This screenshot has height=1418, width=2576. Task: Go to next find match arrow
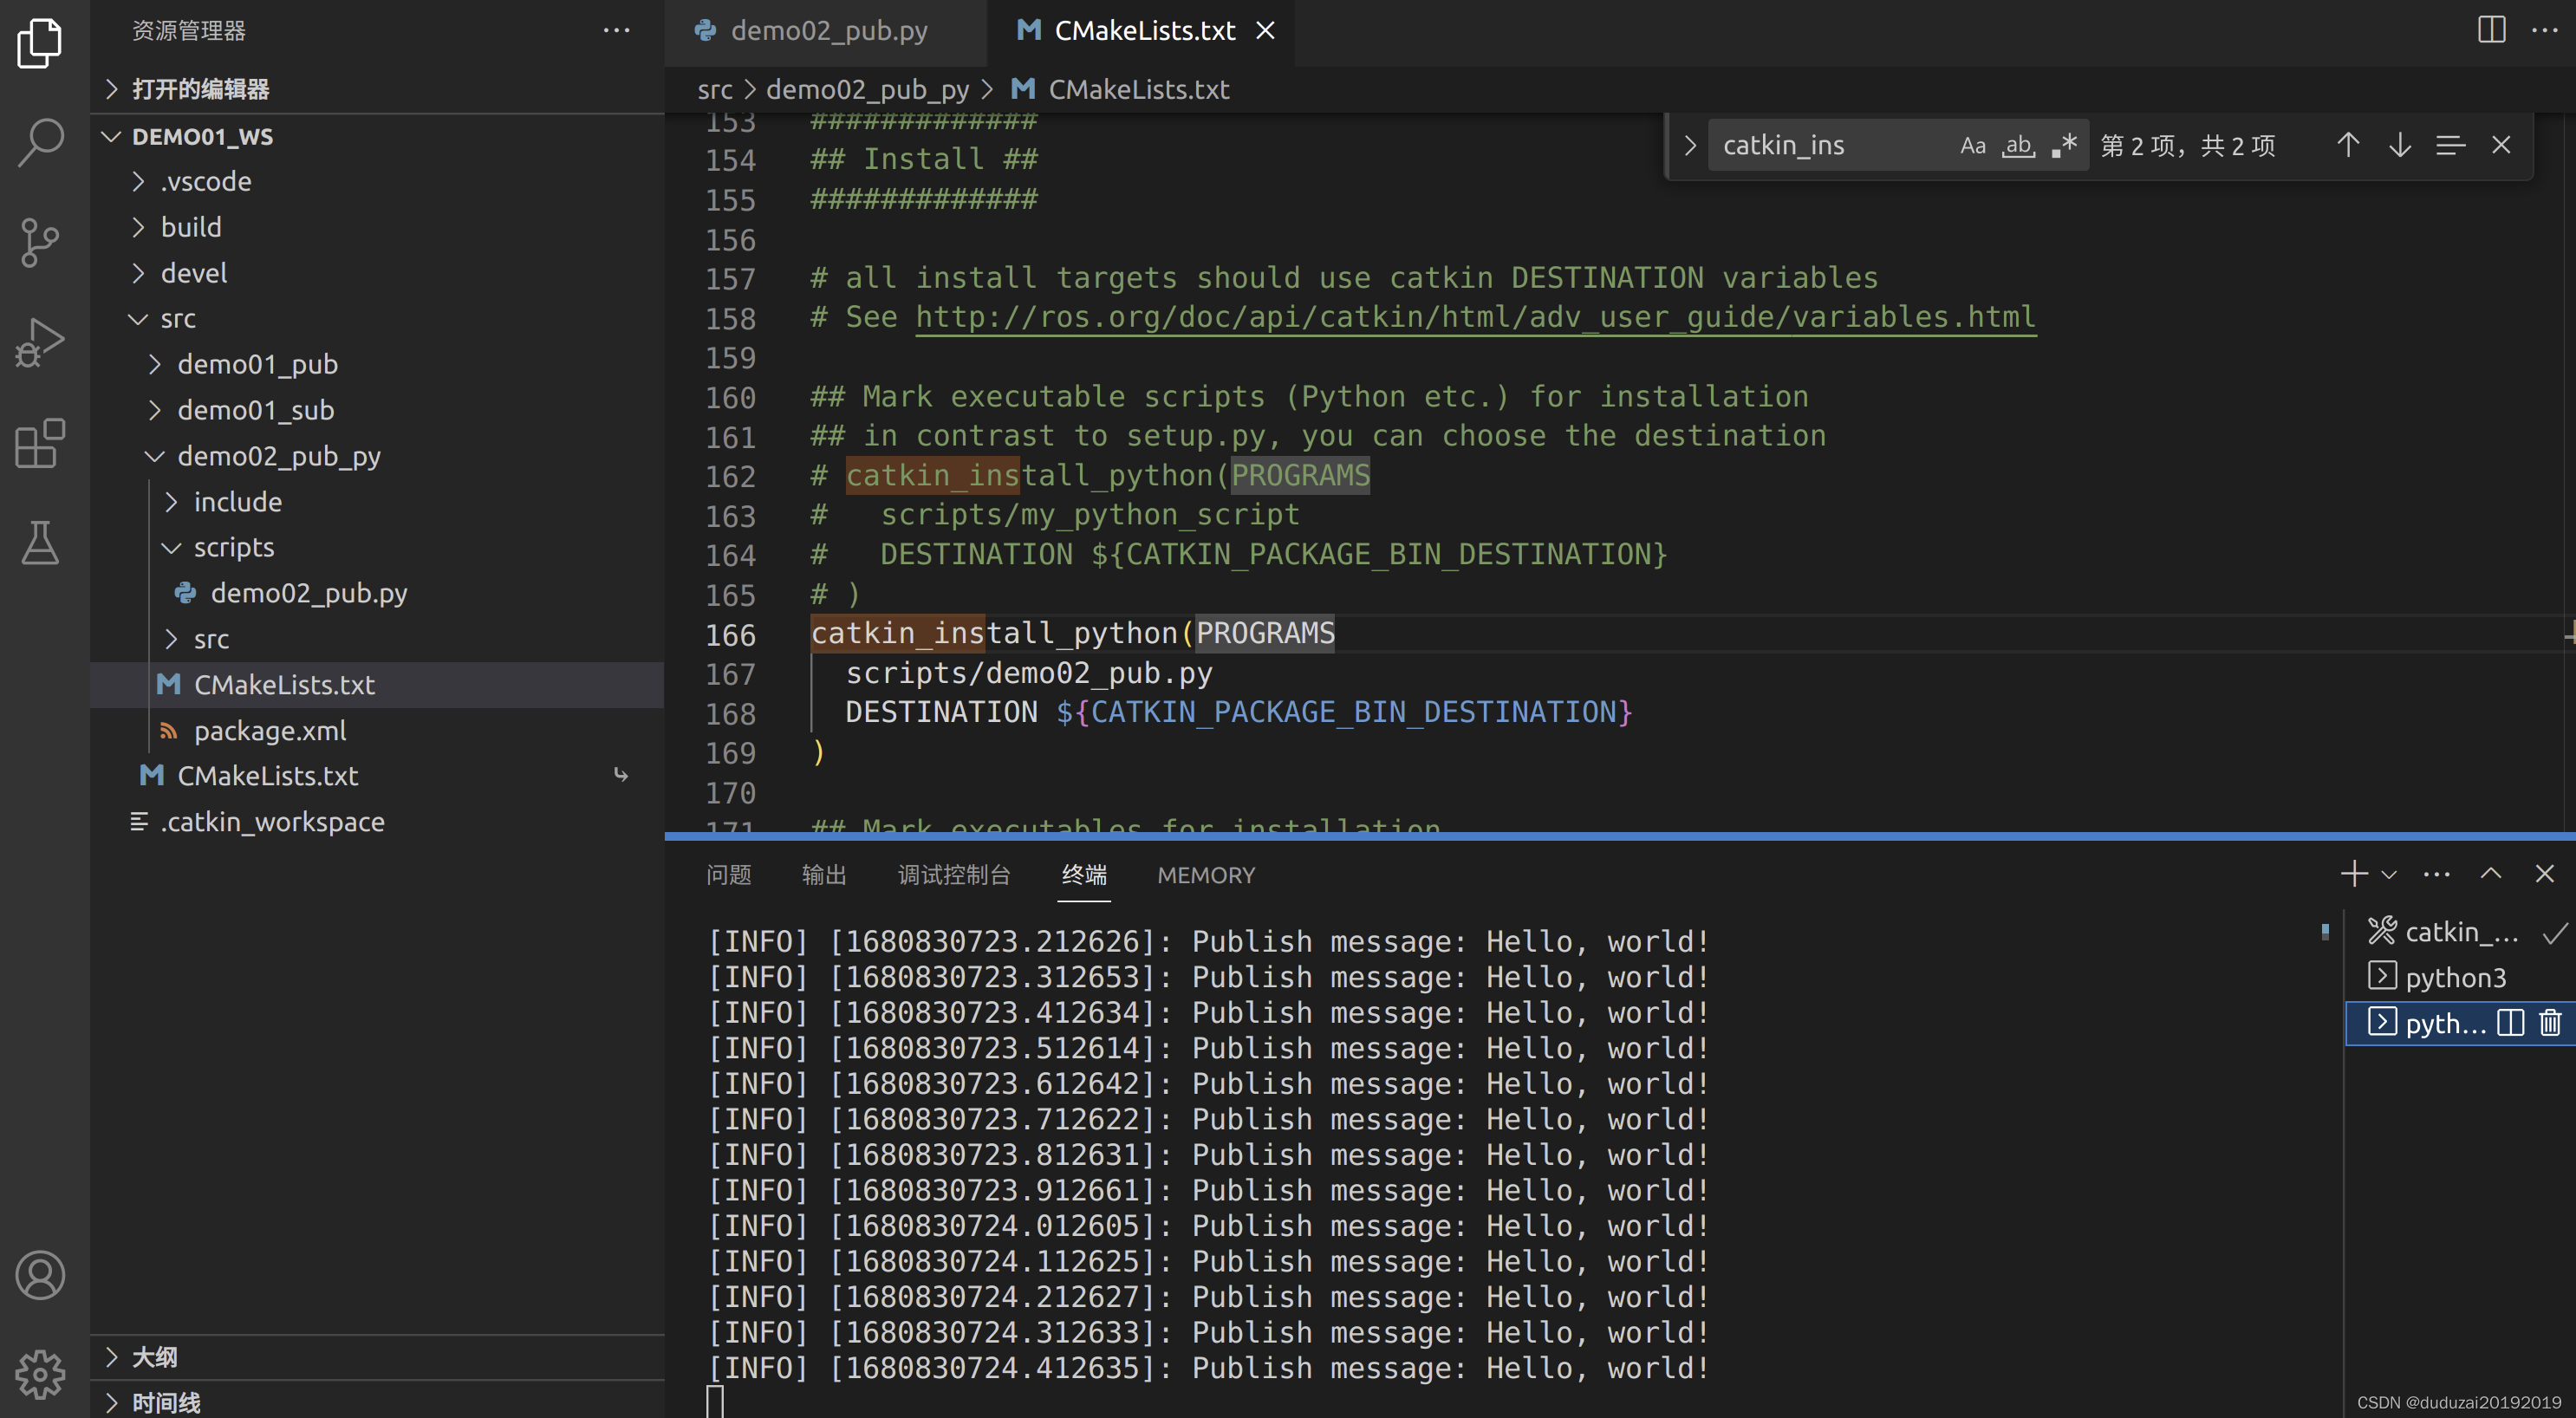tap(2400, 145)
